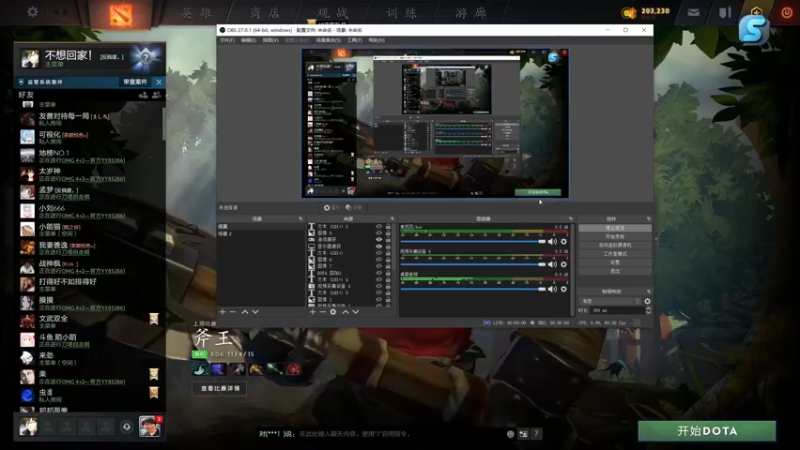
Task: Click the rank medal beside the profile name
Action: 145,58
